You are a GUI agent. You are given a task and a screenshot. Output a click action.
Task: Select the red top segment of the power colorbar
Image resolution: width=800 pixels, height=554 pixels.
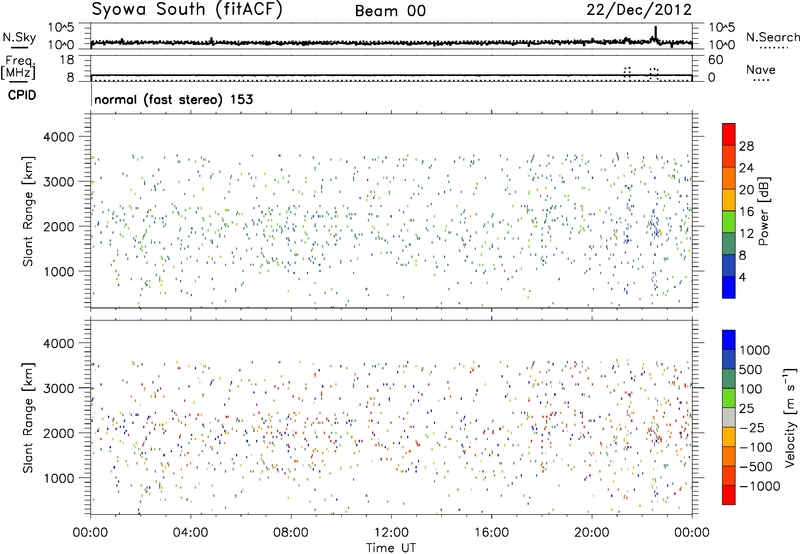pos(729,134)
